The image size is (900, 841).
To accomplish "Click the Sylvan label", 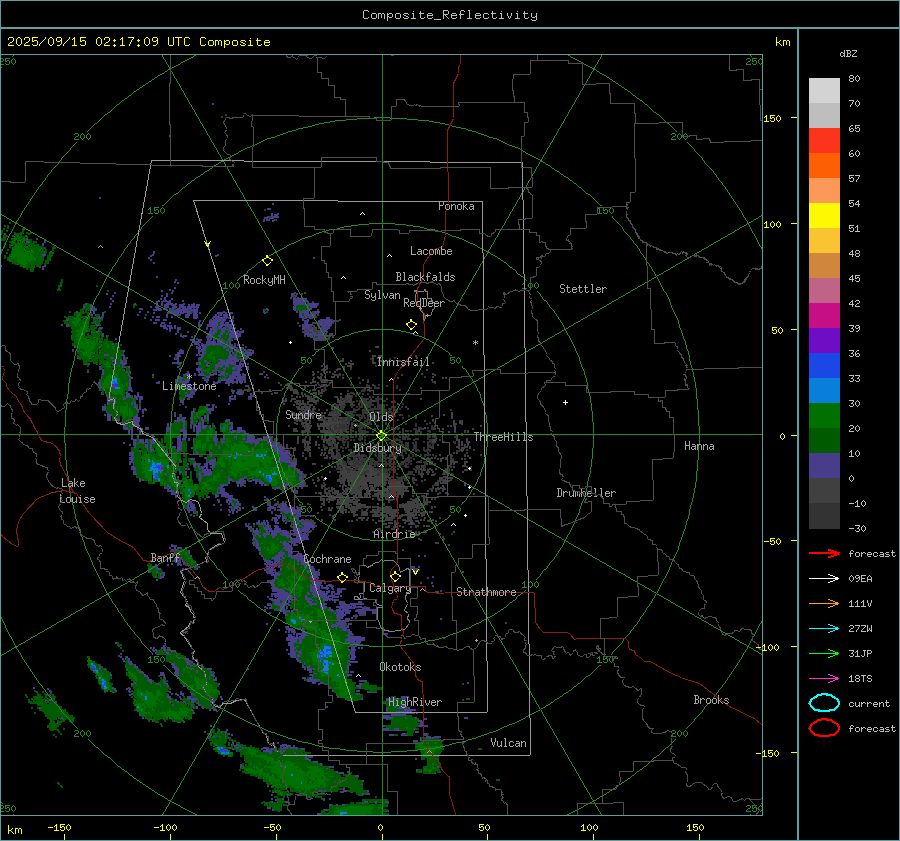I will click(382, 295).
